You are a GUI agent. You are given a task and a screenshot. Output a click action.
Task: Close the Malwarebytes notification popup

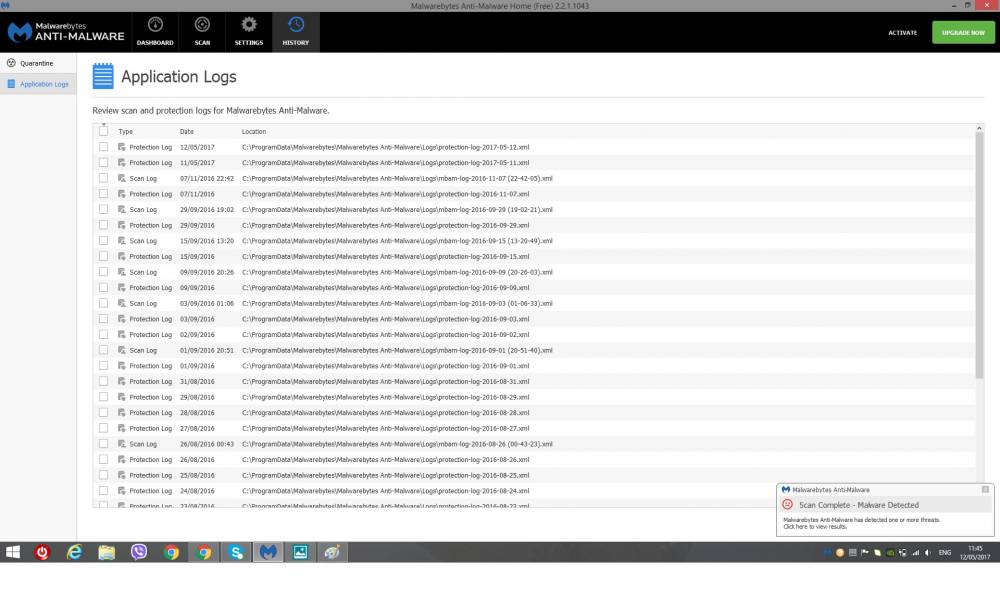pos(985,489)
